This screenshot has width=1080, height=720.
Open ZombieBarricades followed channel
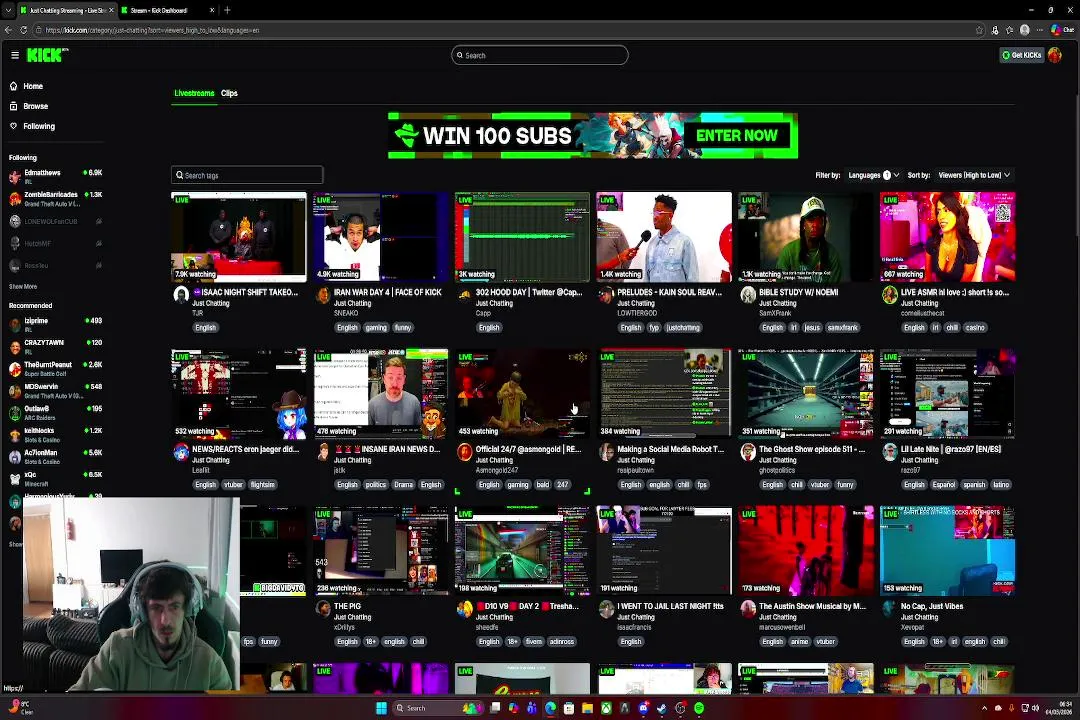pos(55,198)
